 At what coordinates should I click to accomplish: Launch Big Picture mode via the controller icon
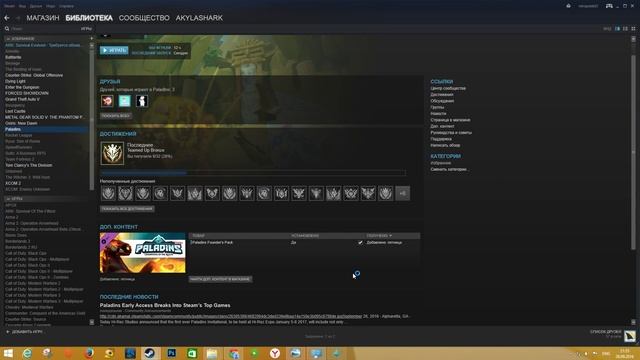click(609, 6)
